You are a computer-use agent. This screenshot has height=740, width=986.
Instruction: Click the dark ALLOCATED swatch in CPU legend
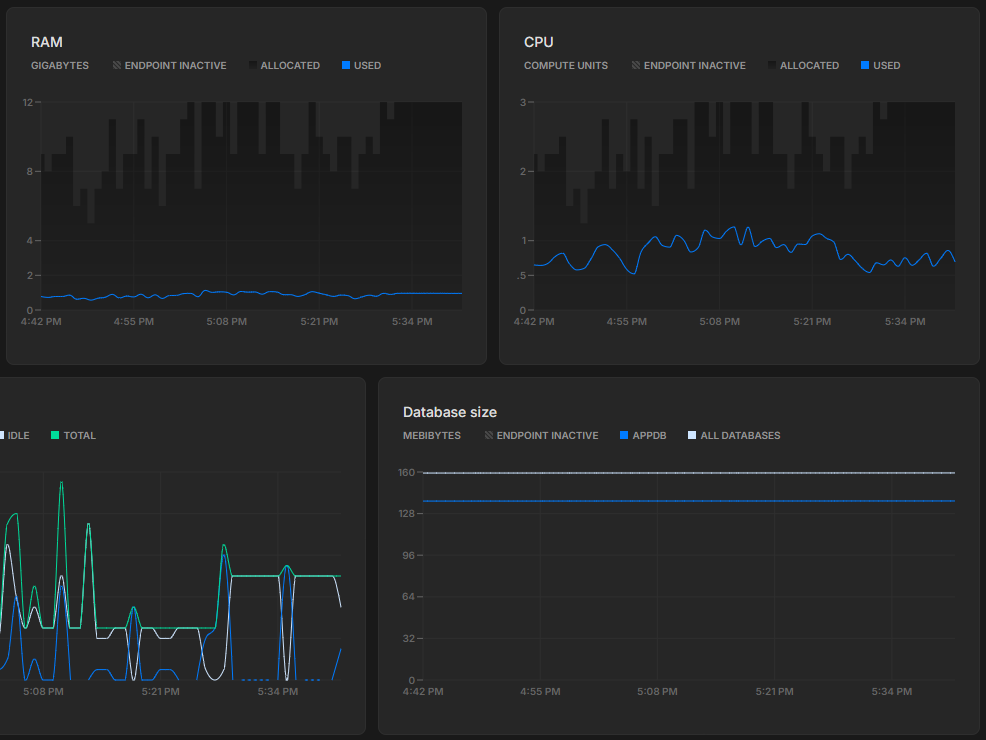pos(772,66)
